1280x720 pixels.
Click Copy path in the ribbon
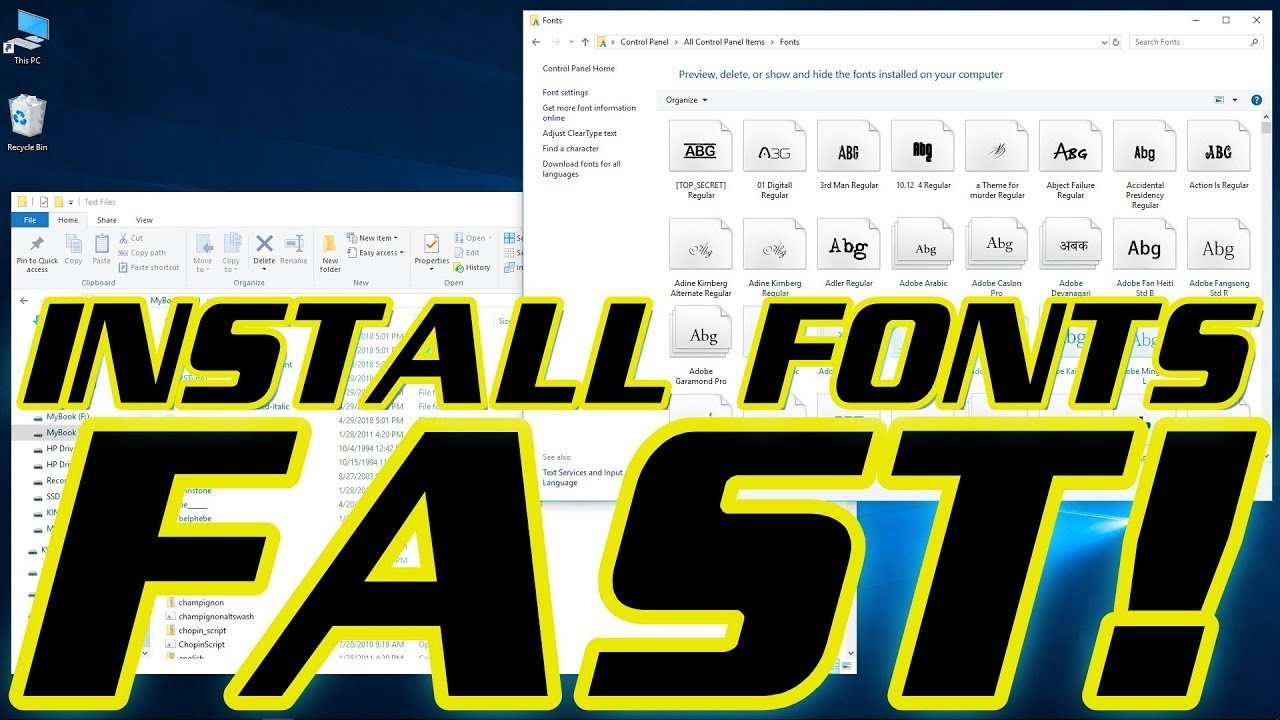142,253
